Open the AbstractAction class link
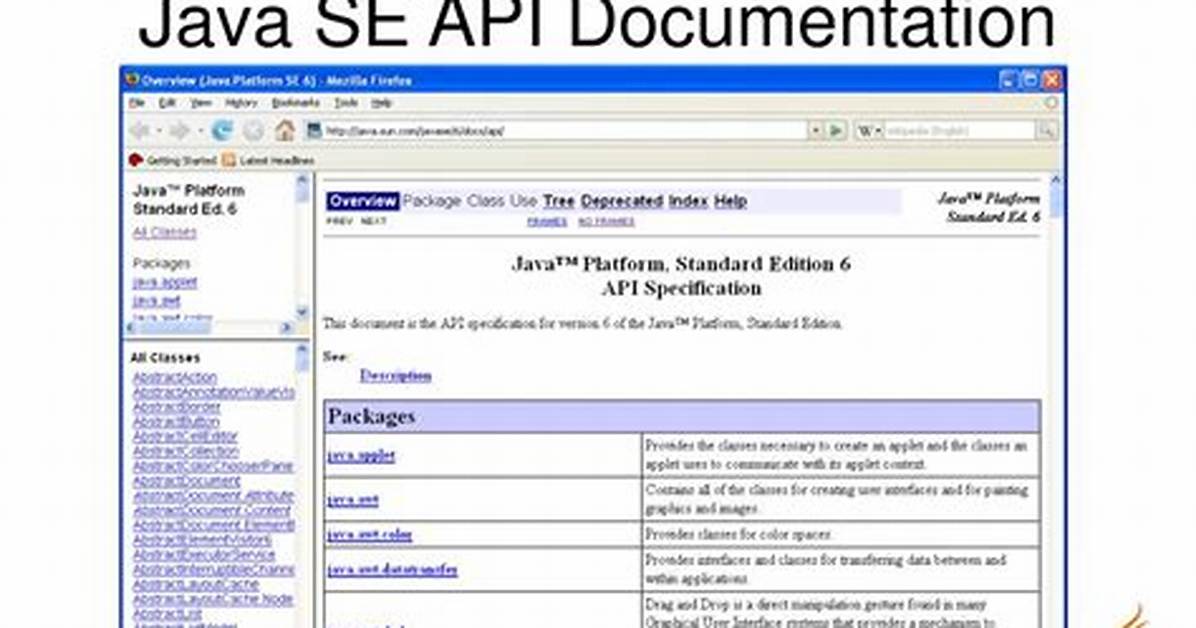Viewport: 1196px width, 628px height. coord(175,378)
